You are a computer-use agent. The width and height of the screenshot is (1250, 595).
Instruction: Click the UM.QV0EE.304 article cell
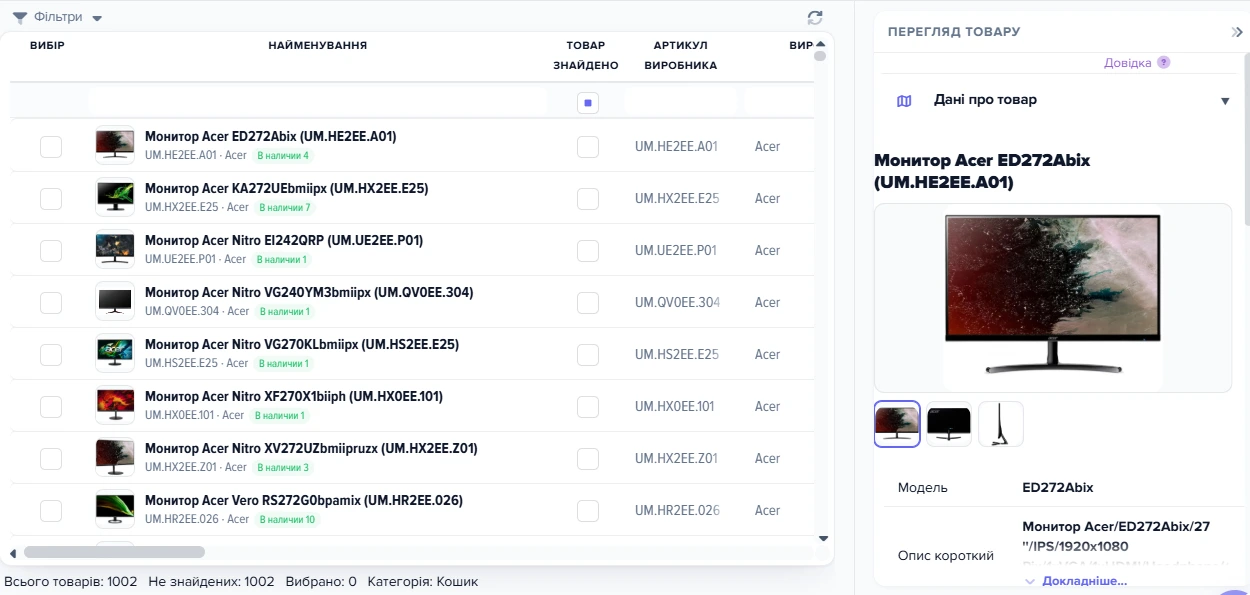click(677, 303)
